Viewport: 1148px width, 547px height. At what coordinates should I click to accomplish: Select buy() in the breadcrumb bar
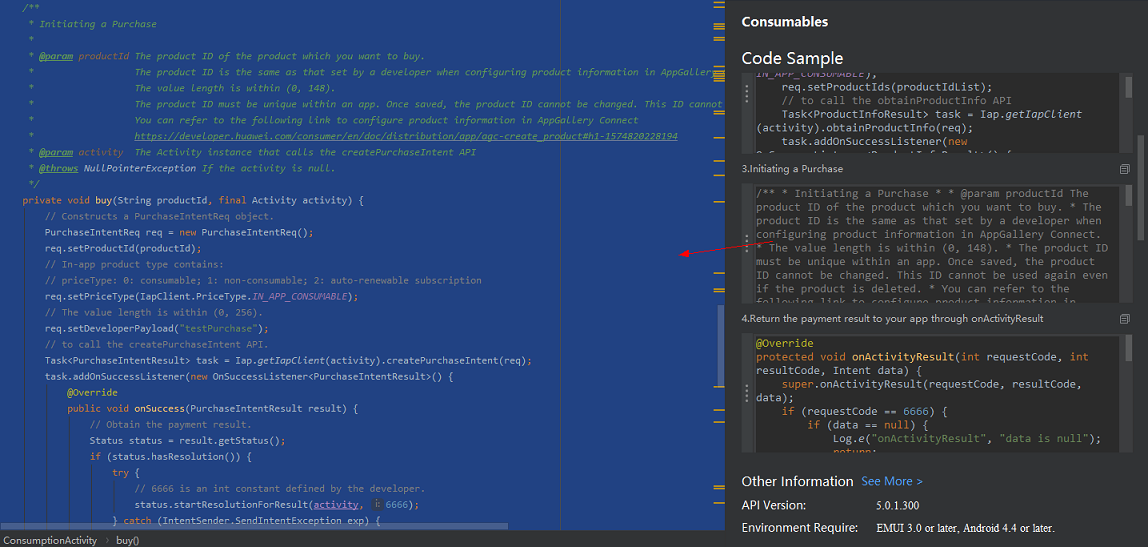click(x=127, y=540)
